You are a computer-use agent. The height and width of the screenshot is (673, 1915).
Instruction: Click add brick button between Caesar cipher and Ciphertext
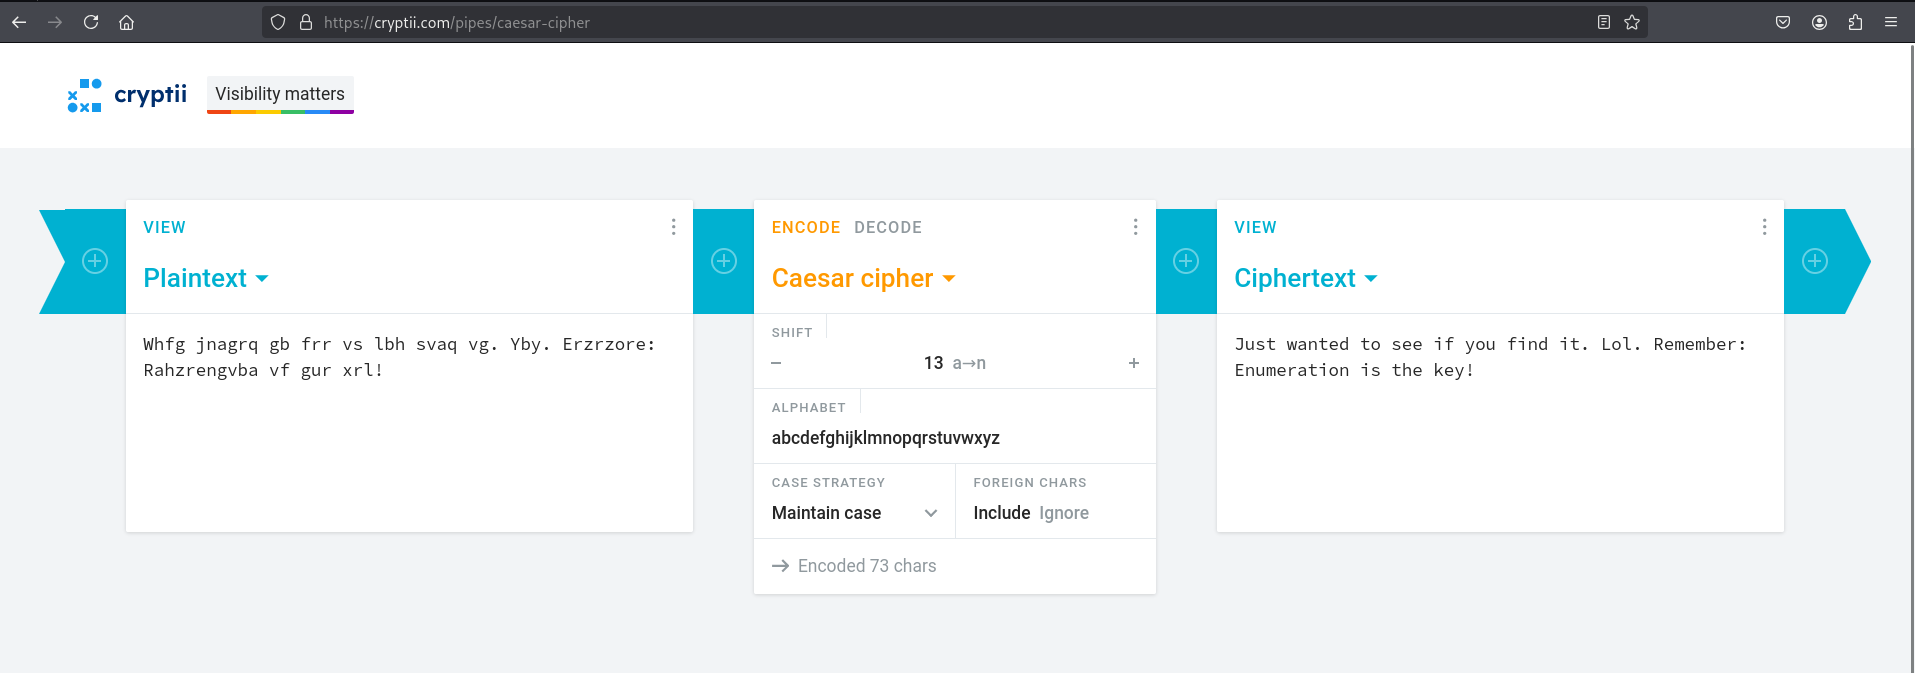[x=1186, y=261]
